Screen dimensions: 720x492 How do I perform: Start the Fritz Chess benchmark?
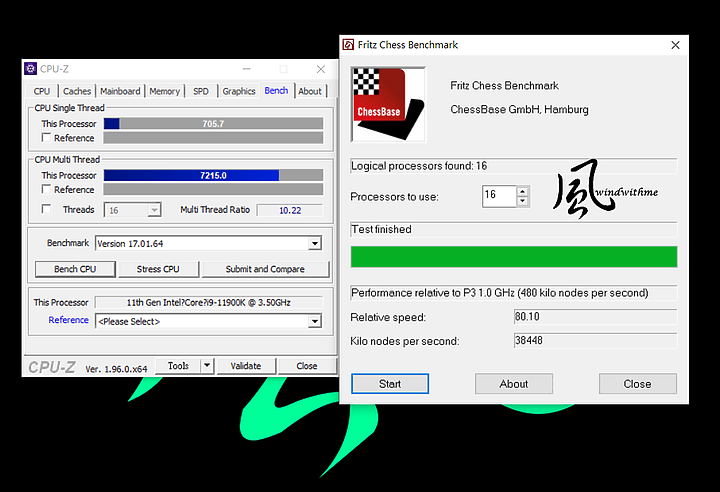tap(390, 384)
